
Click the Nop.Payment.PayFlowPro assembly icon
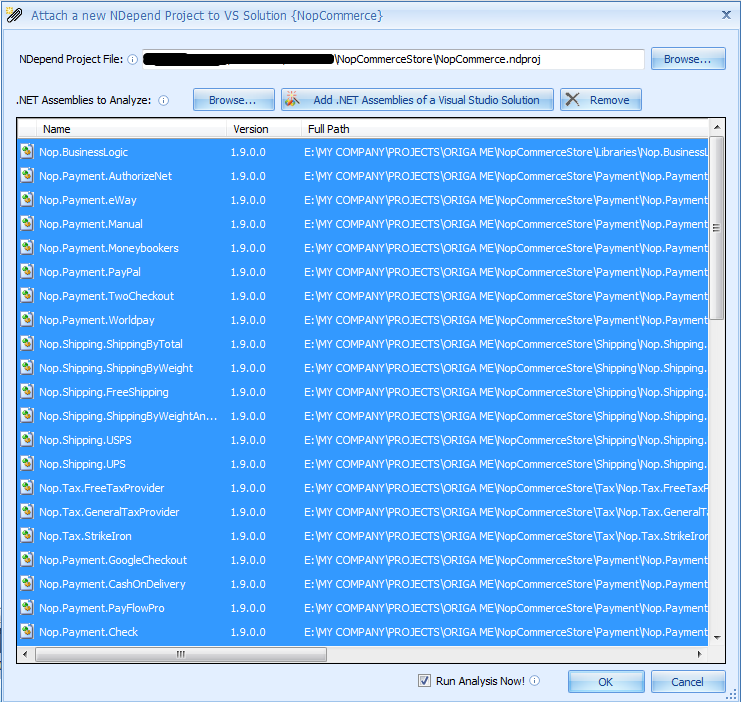click(27, 608)
